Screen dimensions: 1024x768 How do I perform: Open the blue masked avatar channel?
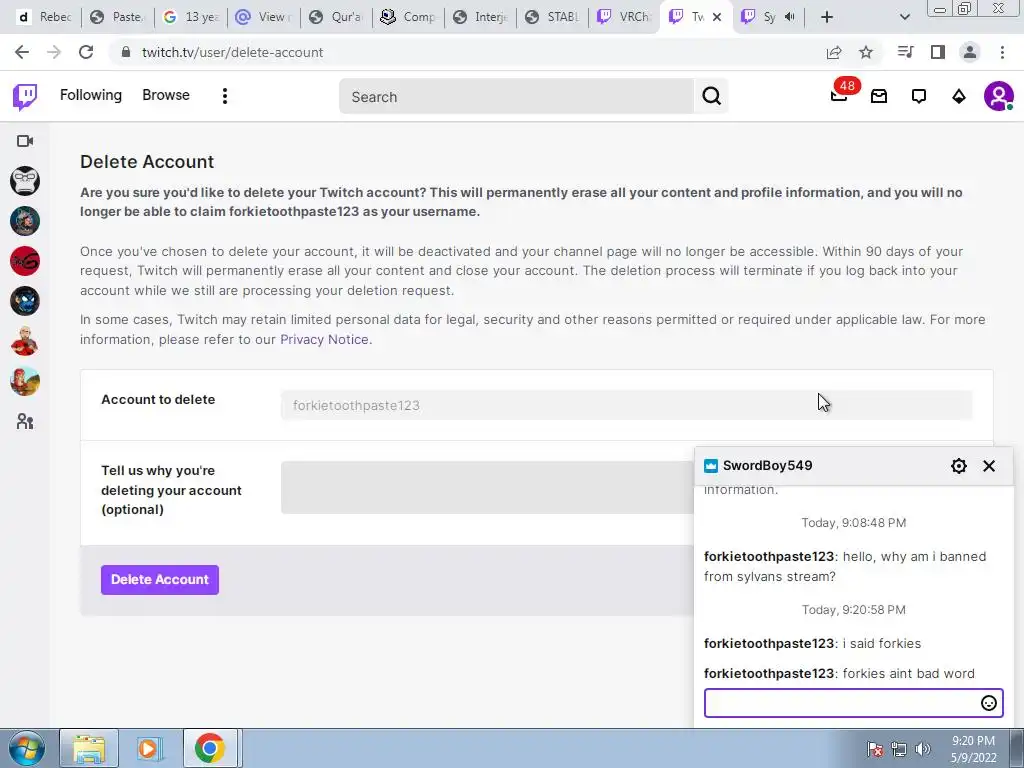25,301
